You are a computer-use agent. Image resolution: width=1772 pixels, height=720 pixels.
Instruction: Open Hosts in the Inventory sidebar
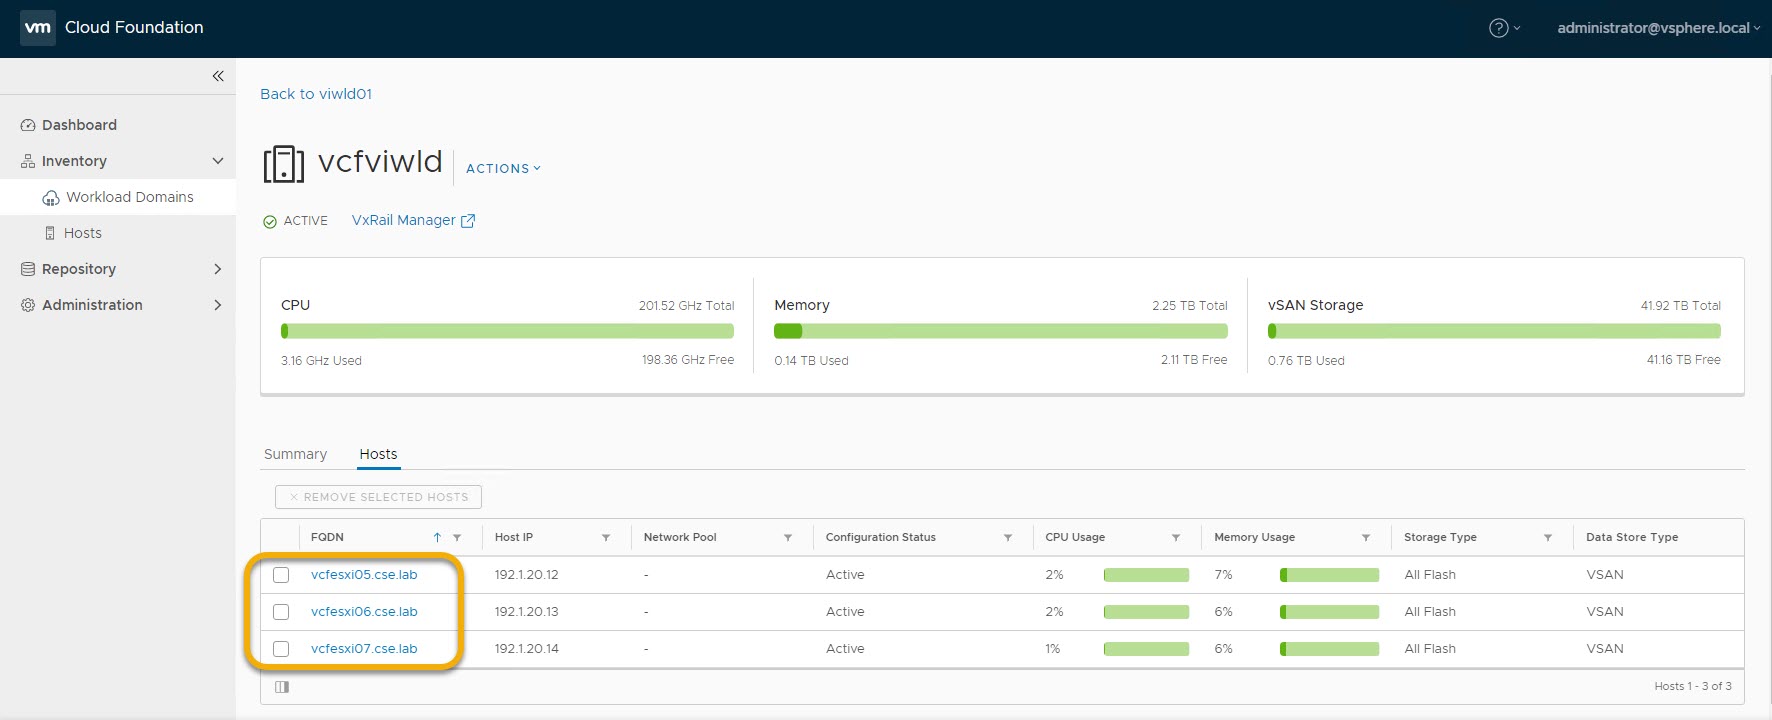[x=82, y=233]
